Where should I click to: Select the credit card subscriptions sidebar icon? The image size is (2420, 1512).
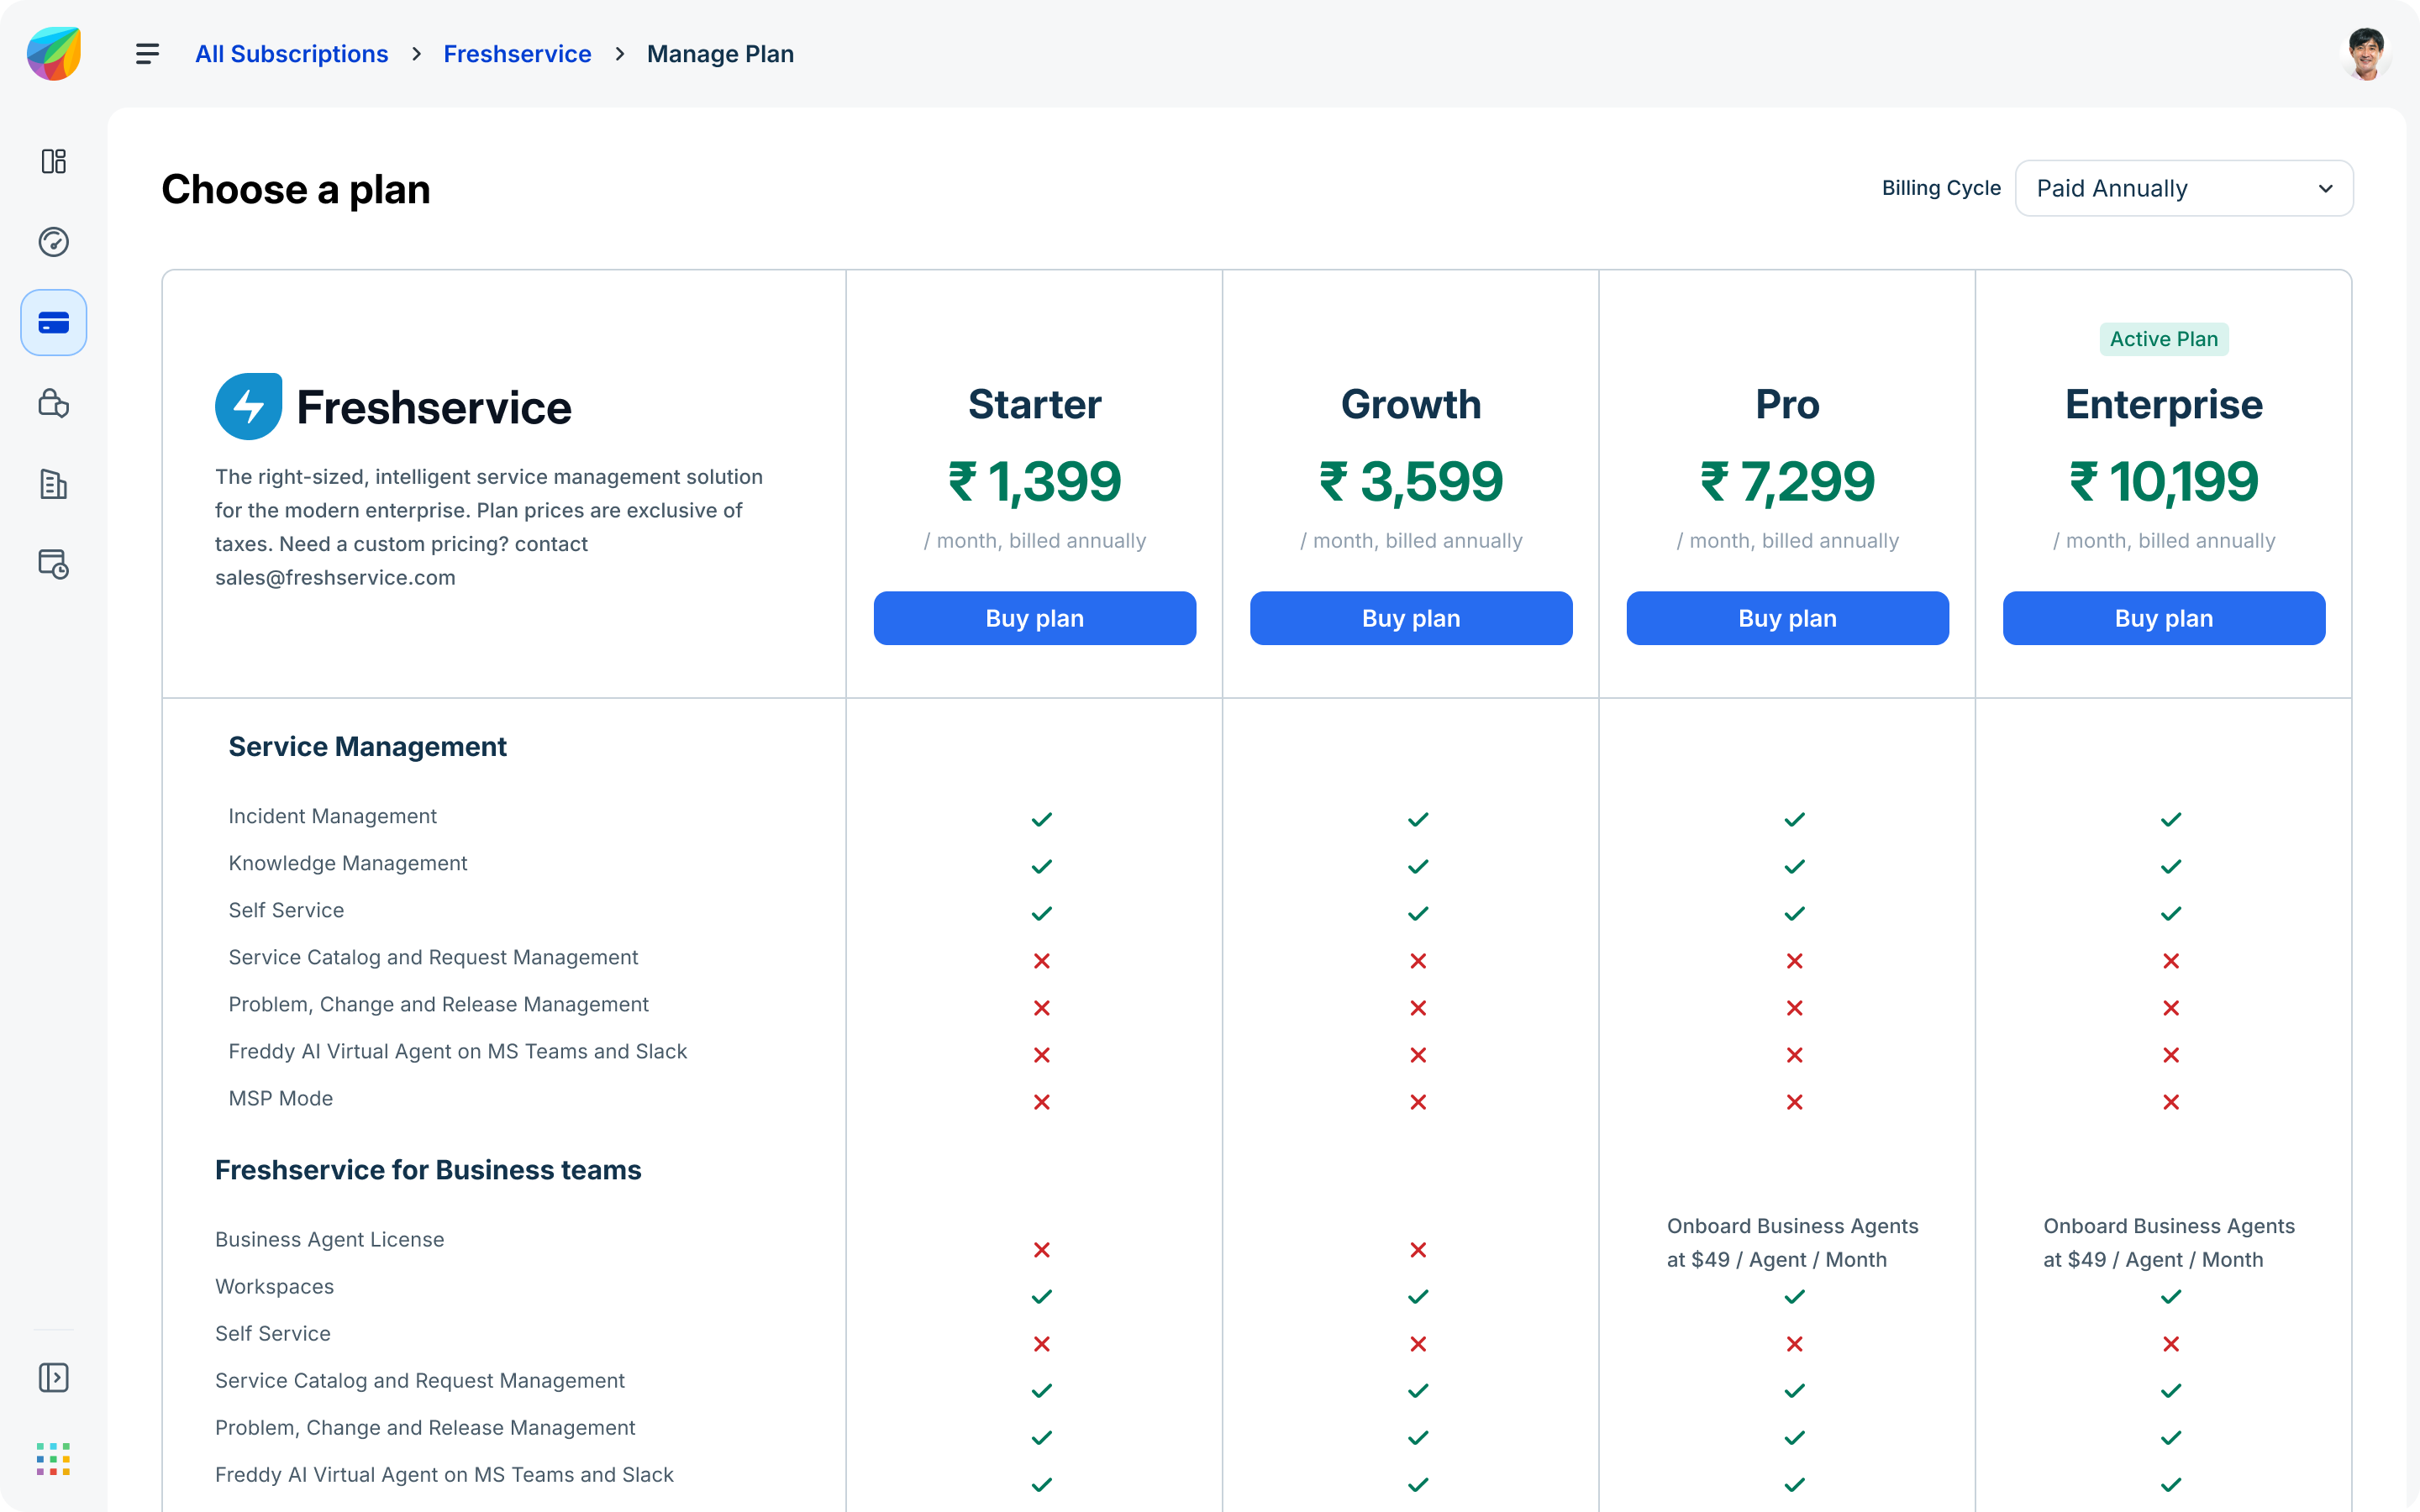point(54,323)
